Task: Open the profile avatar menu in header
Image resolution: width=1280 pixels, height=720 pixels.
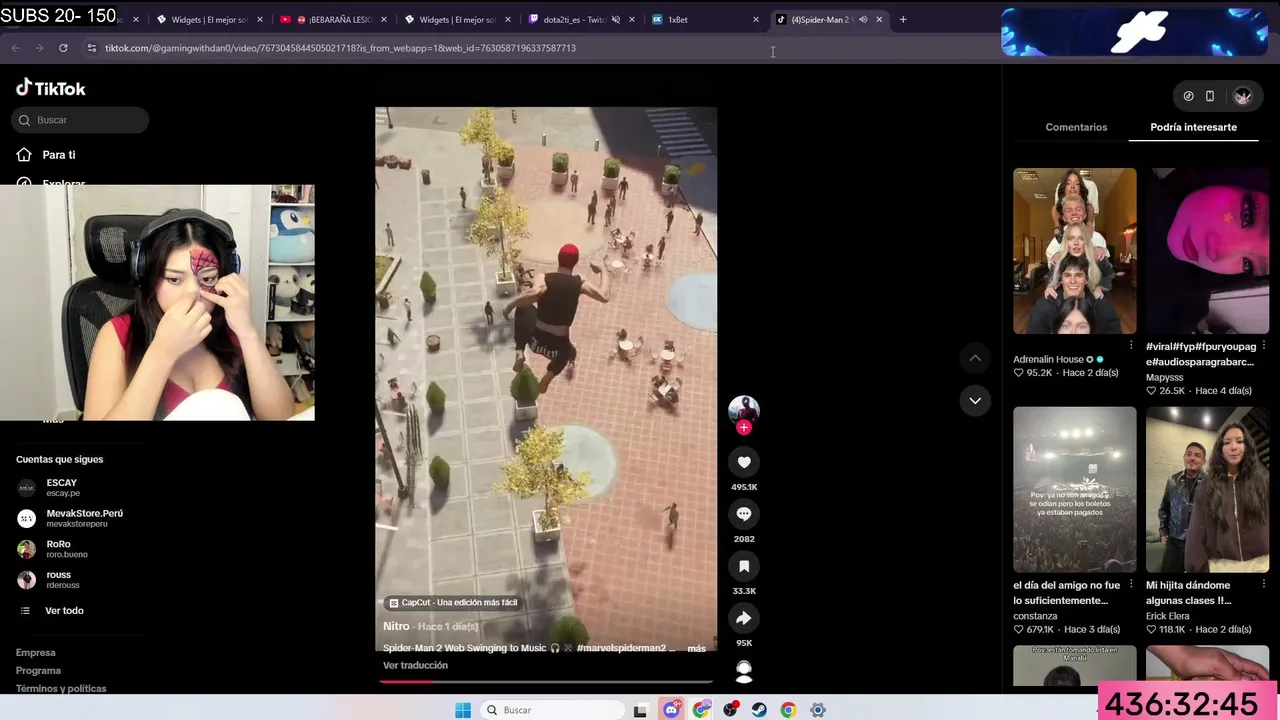Action: [1243, 96]
